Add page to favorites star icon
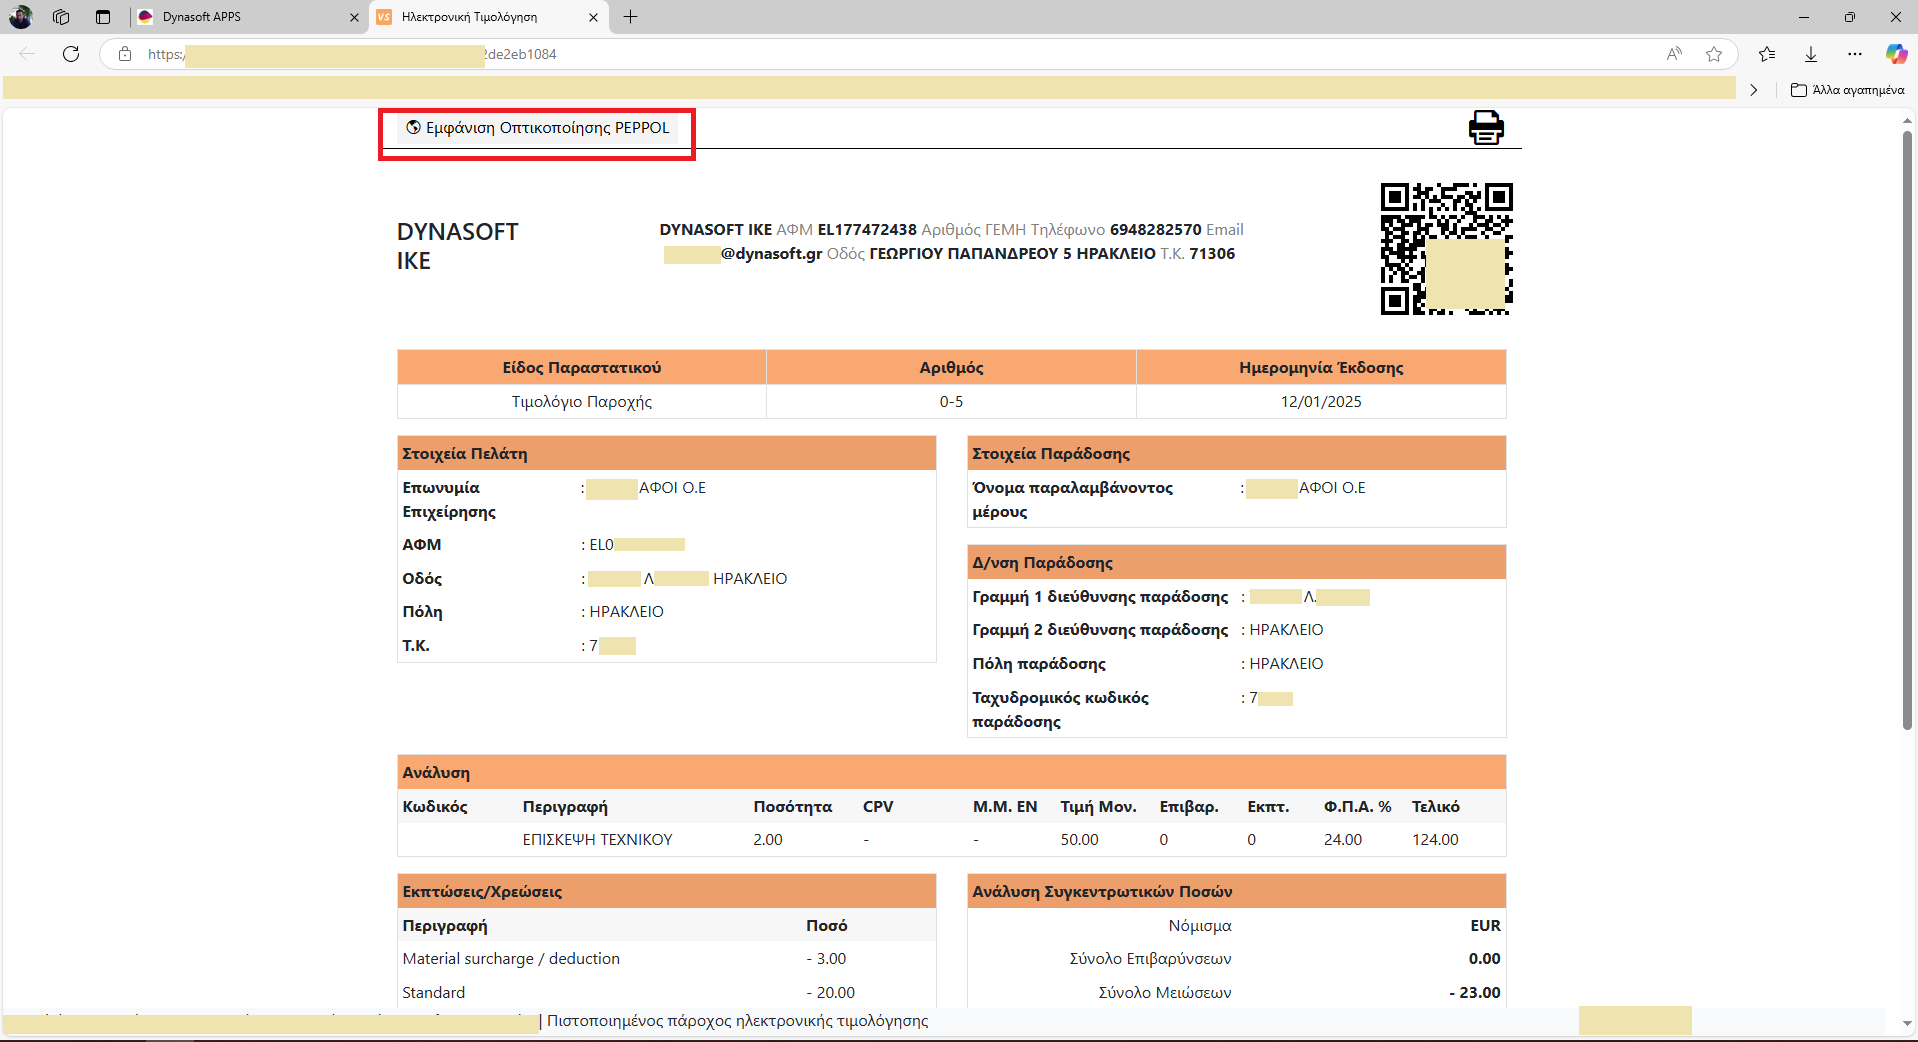 1714,54
